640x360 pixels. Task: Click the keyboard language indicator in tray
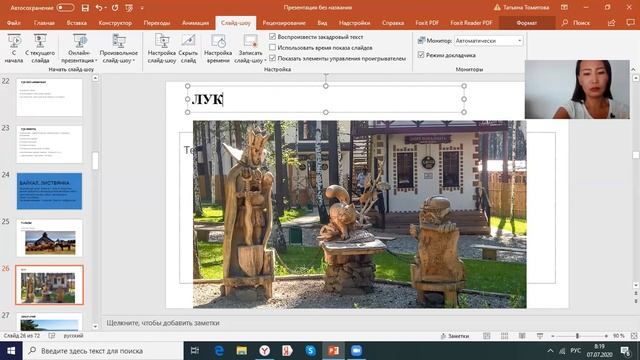coord(576,351)
